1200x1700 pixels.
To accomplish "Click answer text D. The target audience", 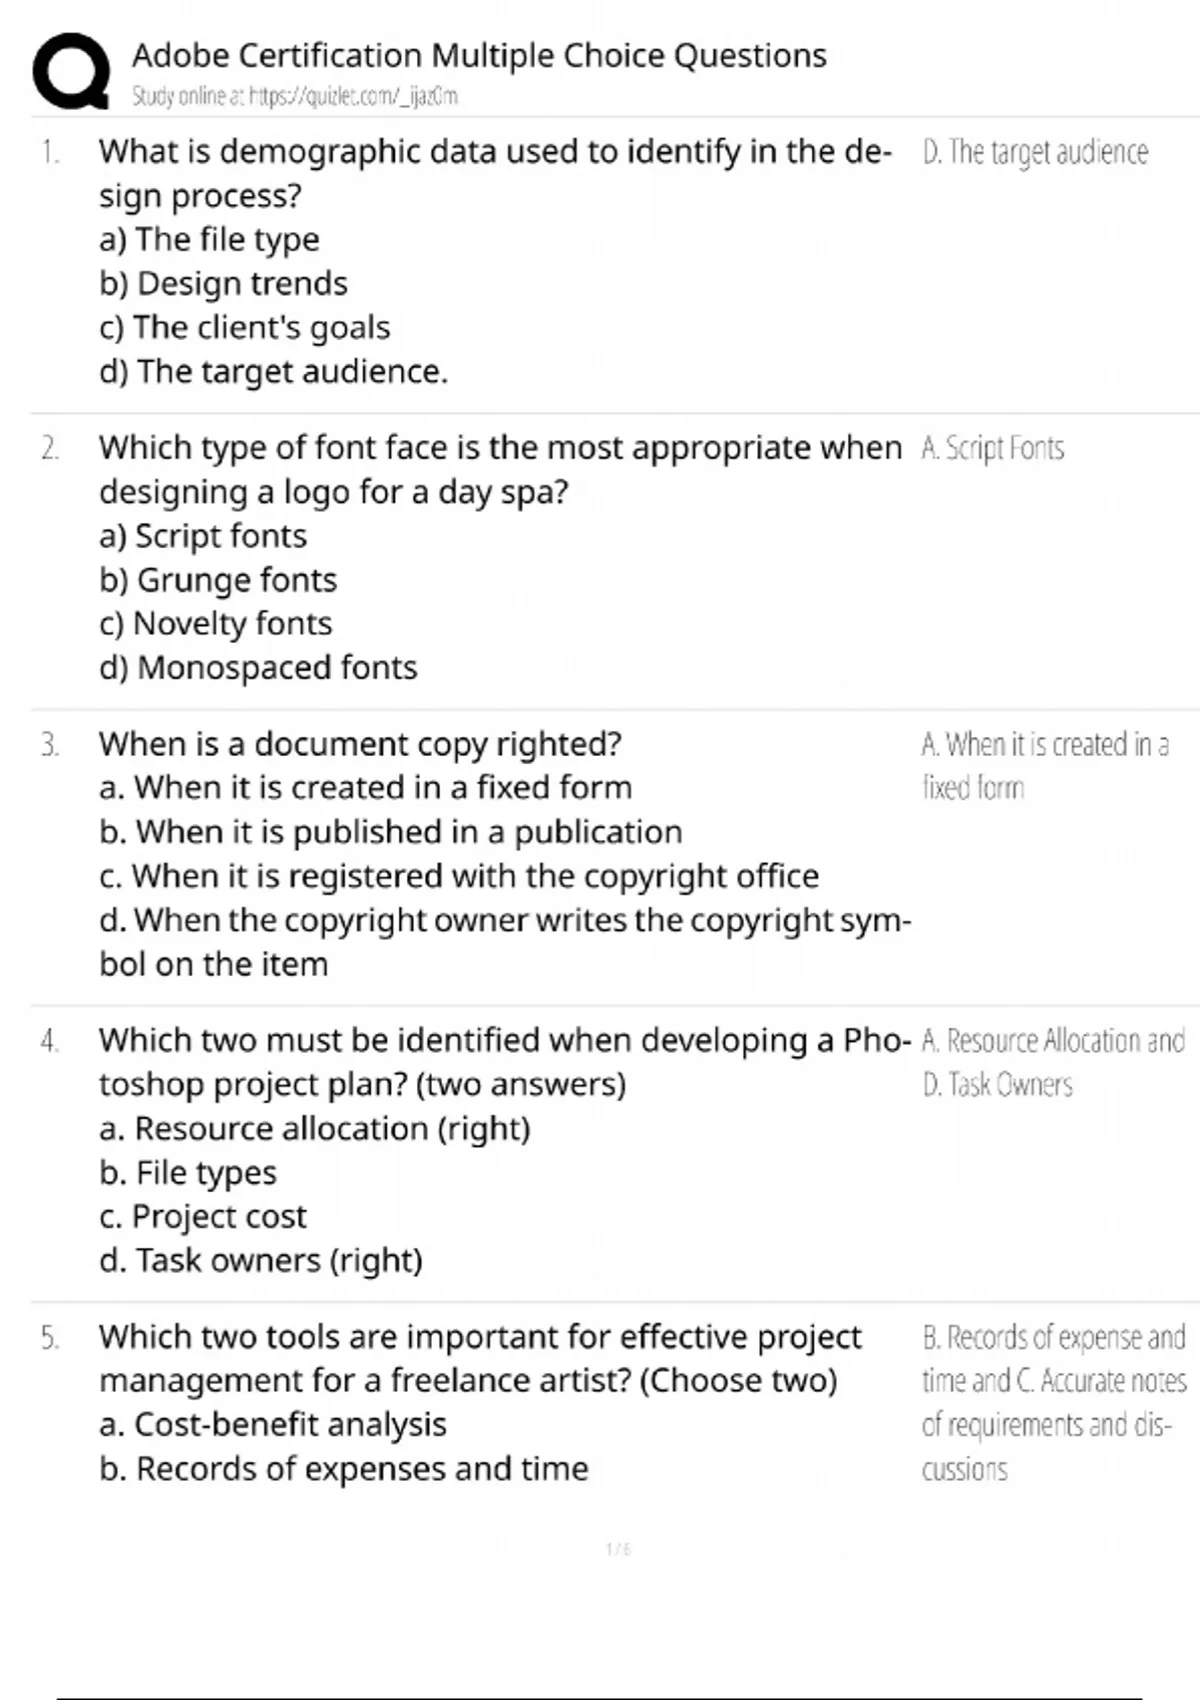I will point(1035,152).
